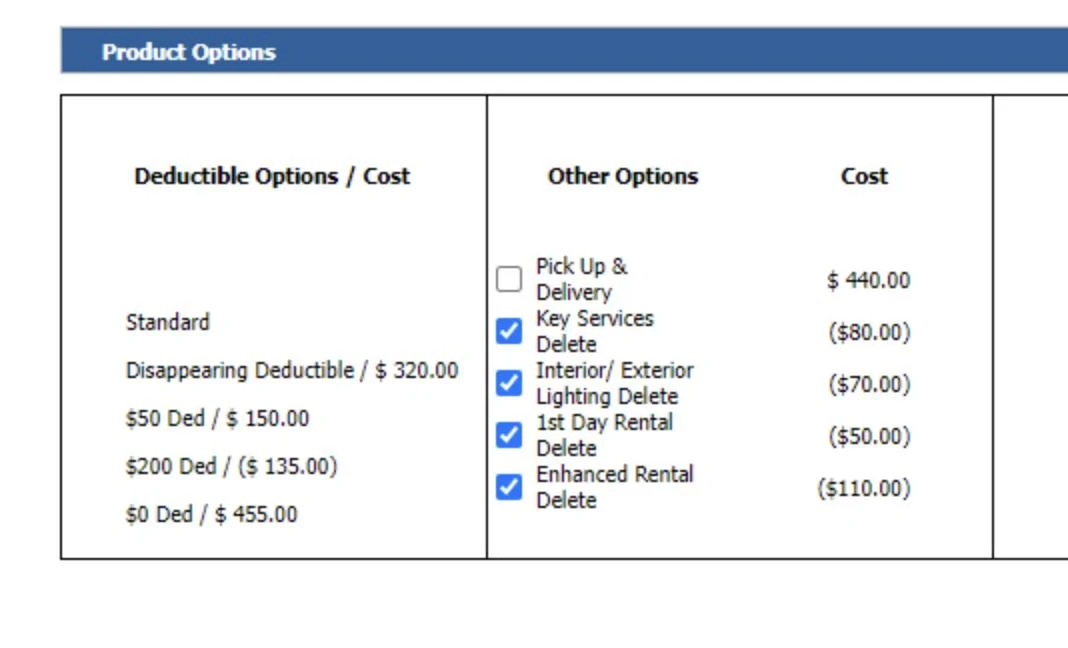Uncheck the Key Services Delete checkbox
This screenshot has height=648, width=1068.
509,331
